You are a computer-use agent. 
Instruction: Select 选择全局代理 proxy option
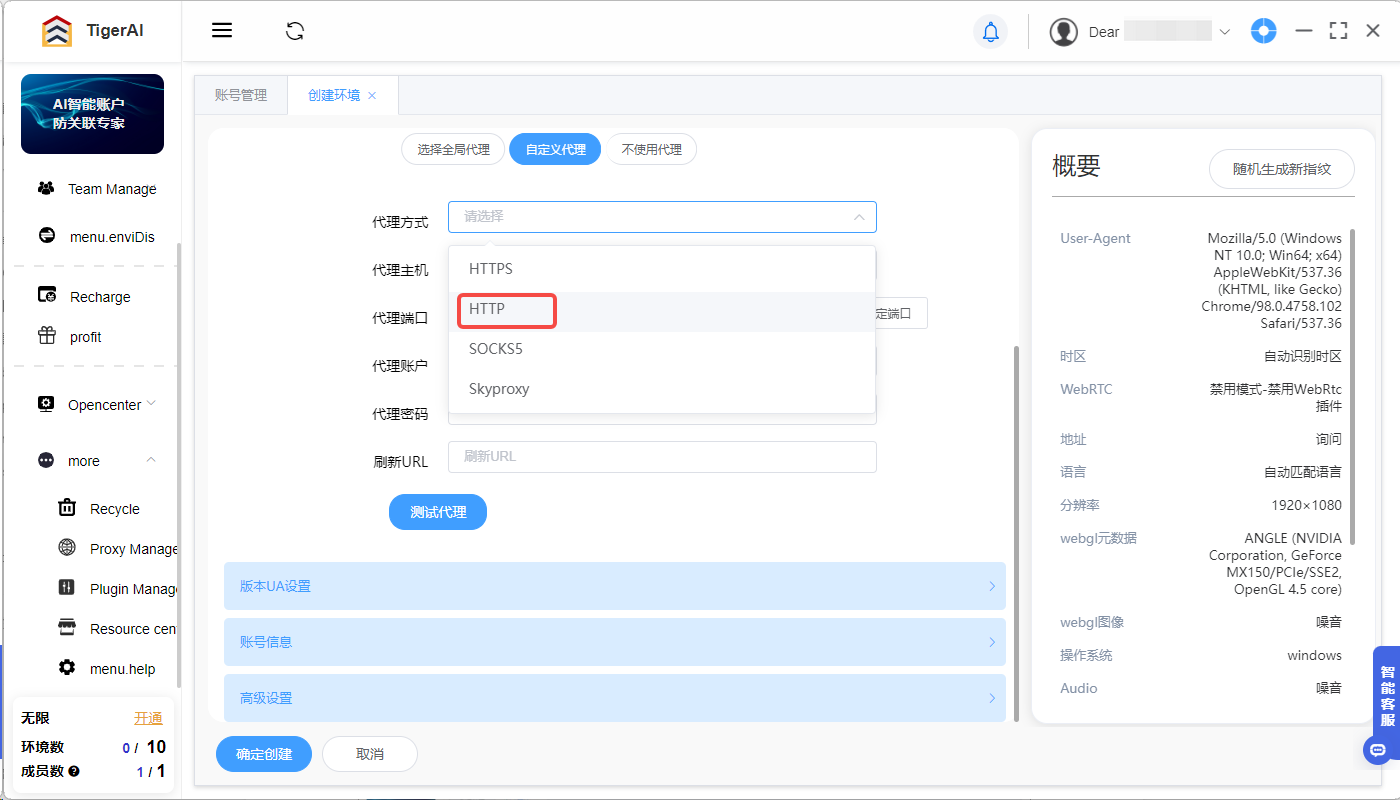[454, 149]
